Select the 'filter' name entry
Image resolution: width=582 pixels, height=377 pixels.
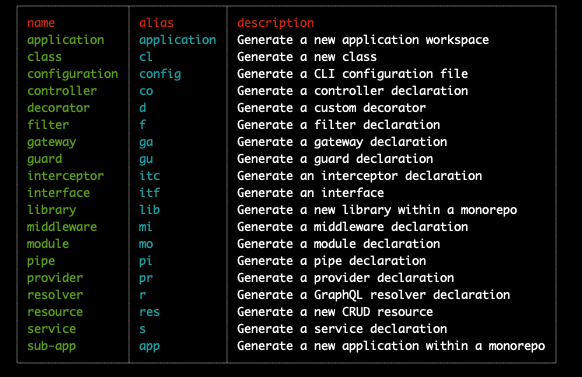coord(48,125)
